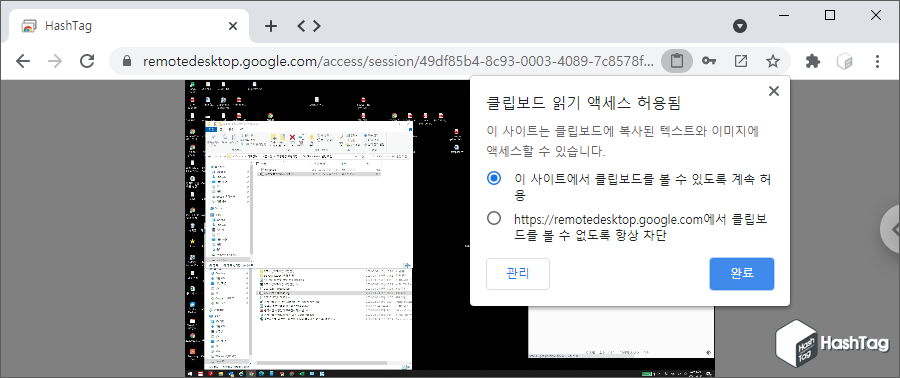Select the HashTag browser tab
Viewport: 900px width, 378px height.
click(129, 26)
